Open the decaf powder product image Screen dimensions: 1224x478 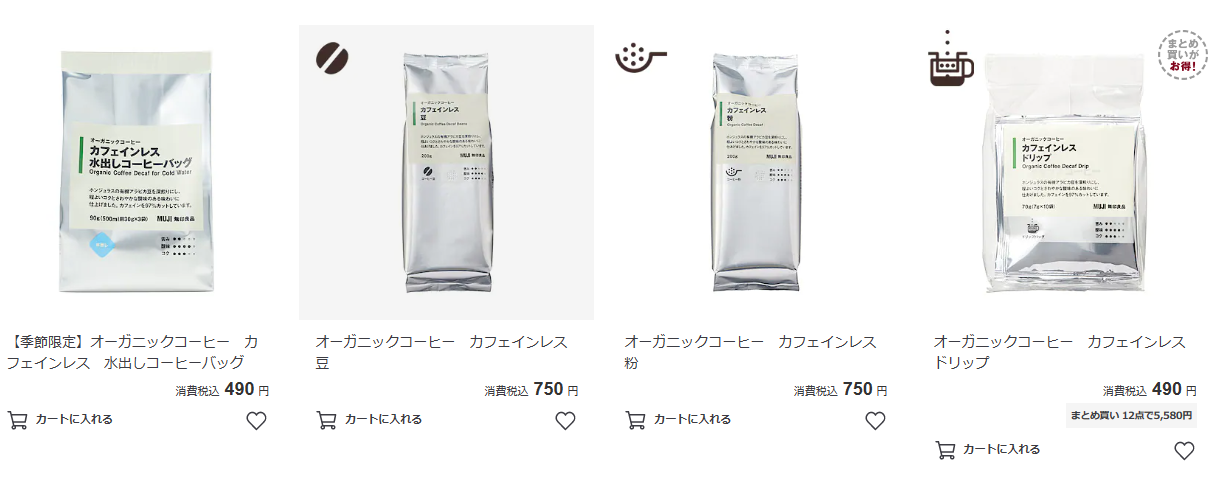click(756, 172)
